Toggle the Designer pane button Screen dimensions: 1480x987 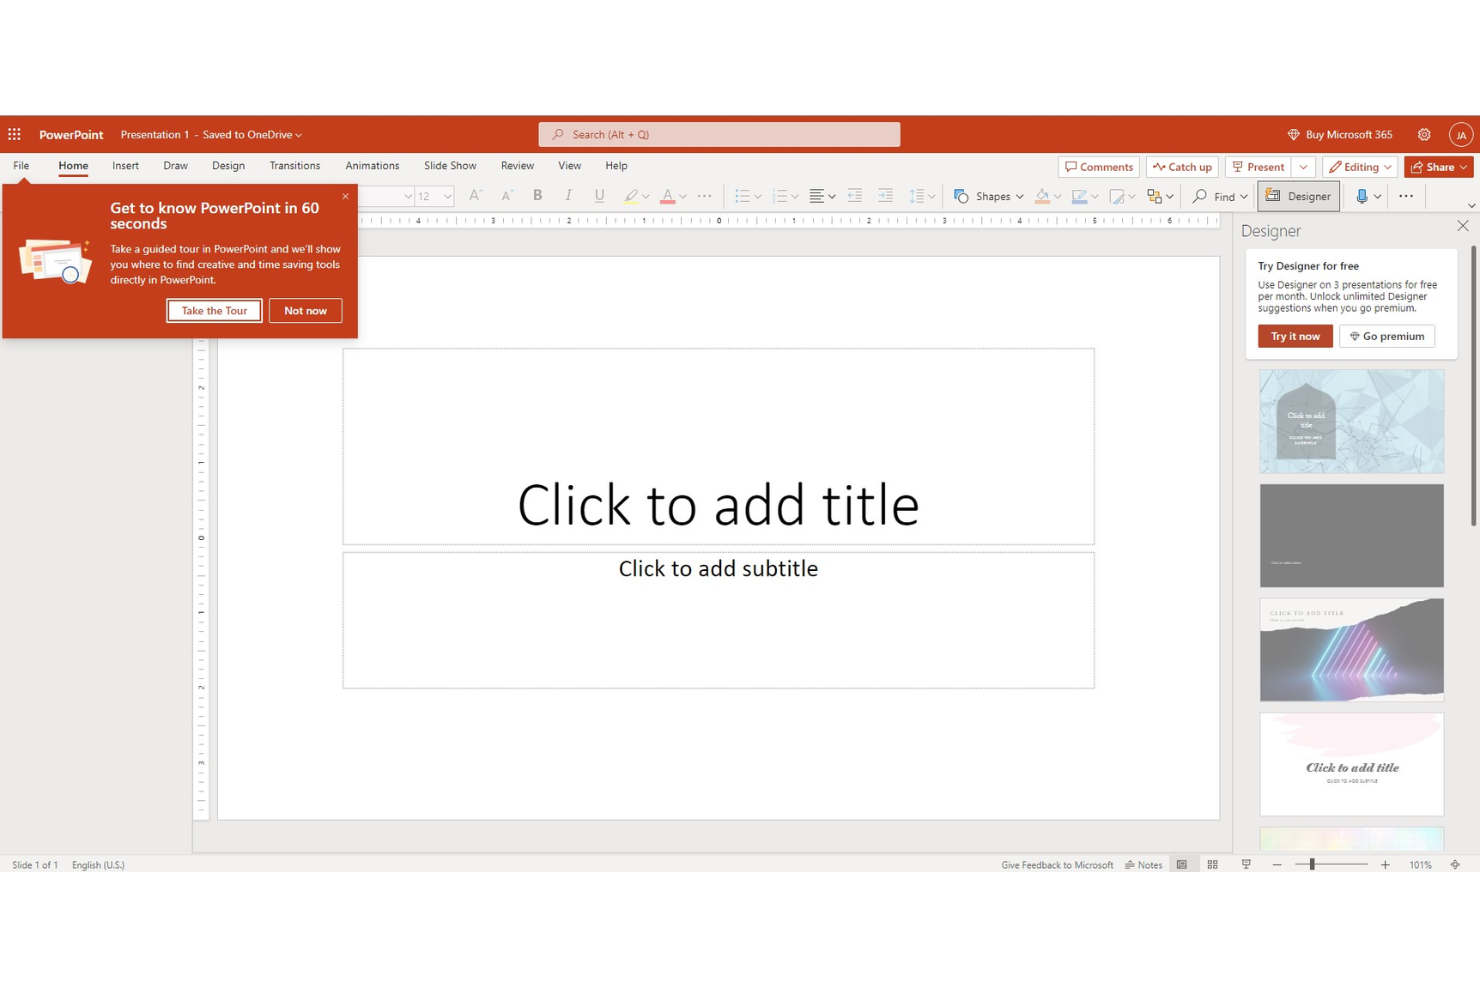pyautogui.click(x=1298, y=196)
